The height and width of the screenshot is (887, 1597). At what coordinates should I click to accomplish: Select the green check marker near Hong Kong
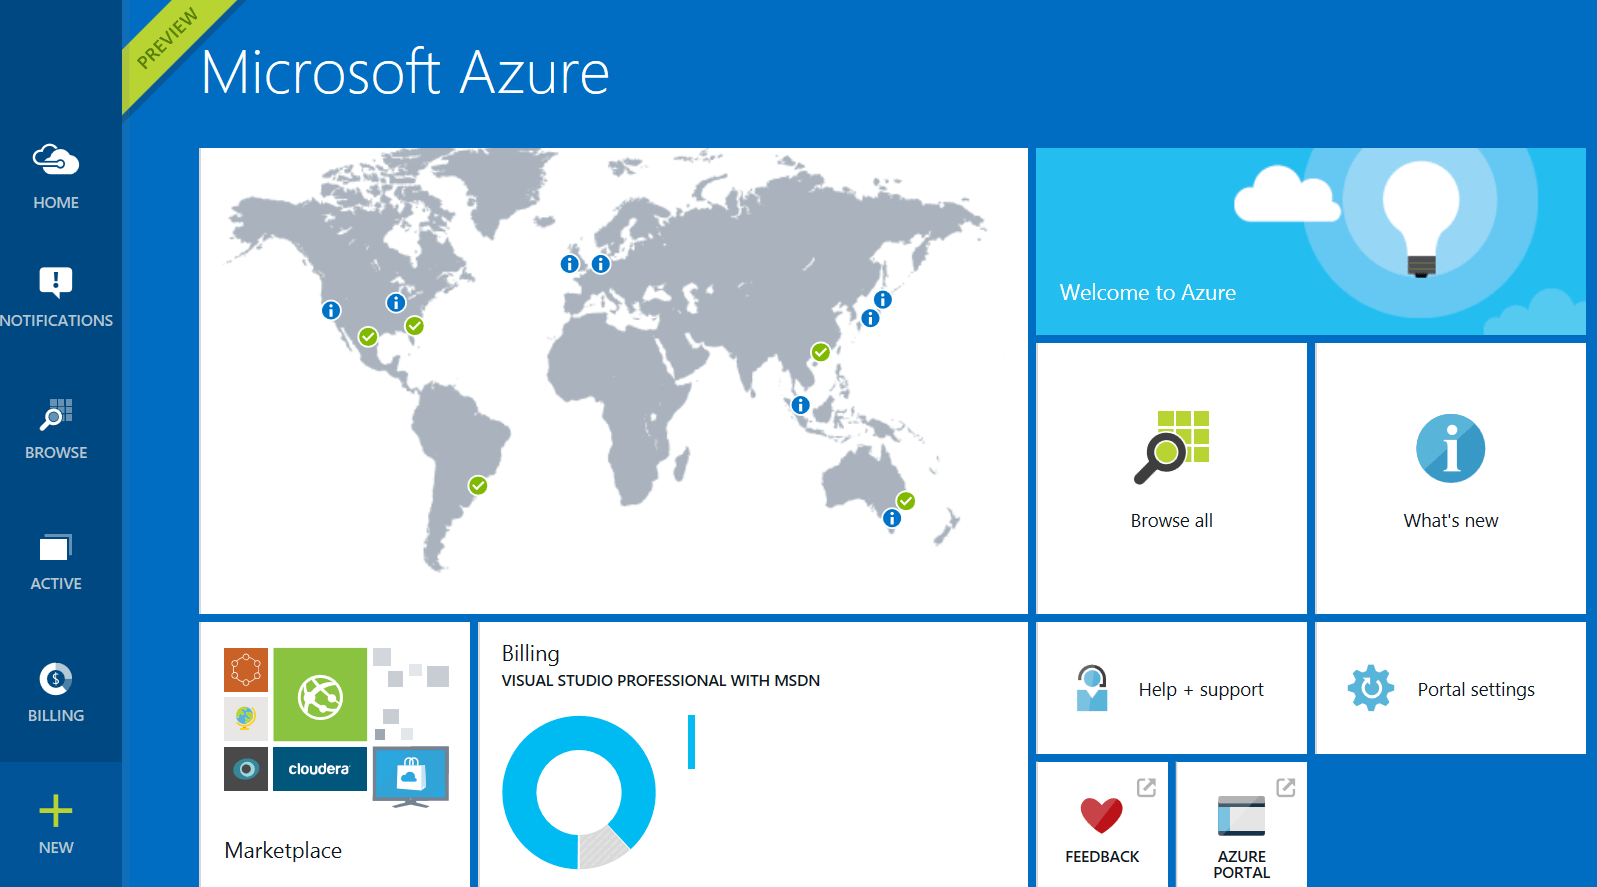click(821, 352)
